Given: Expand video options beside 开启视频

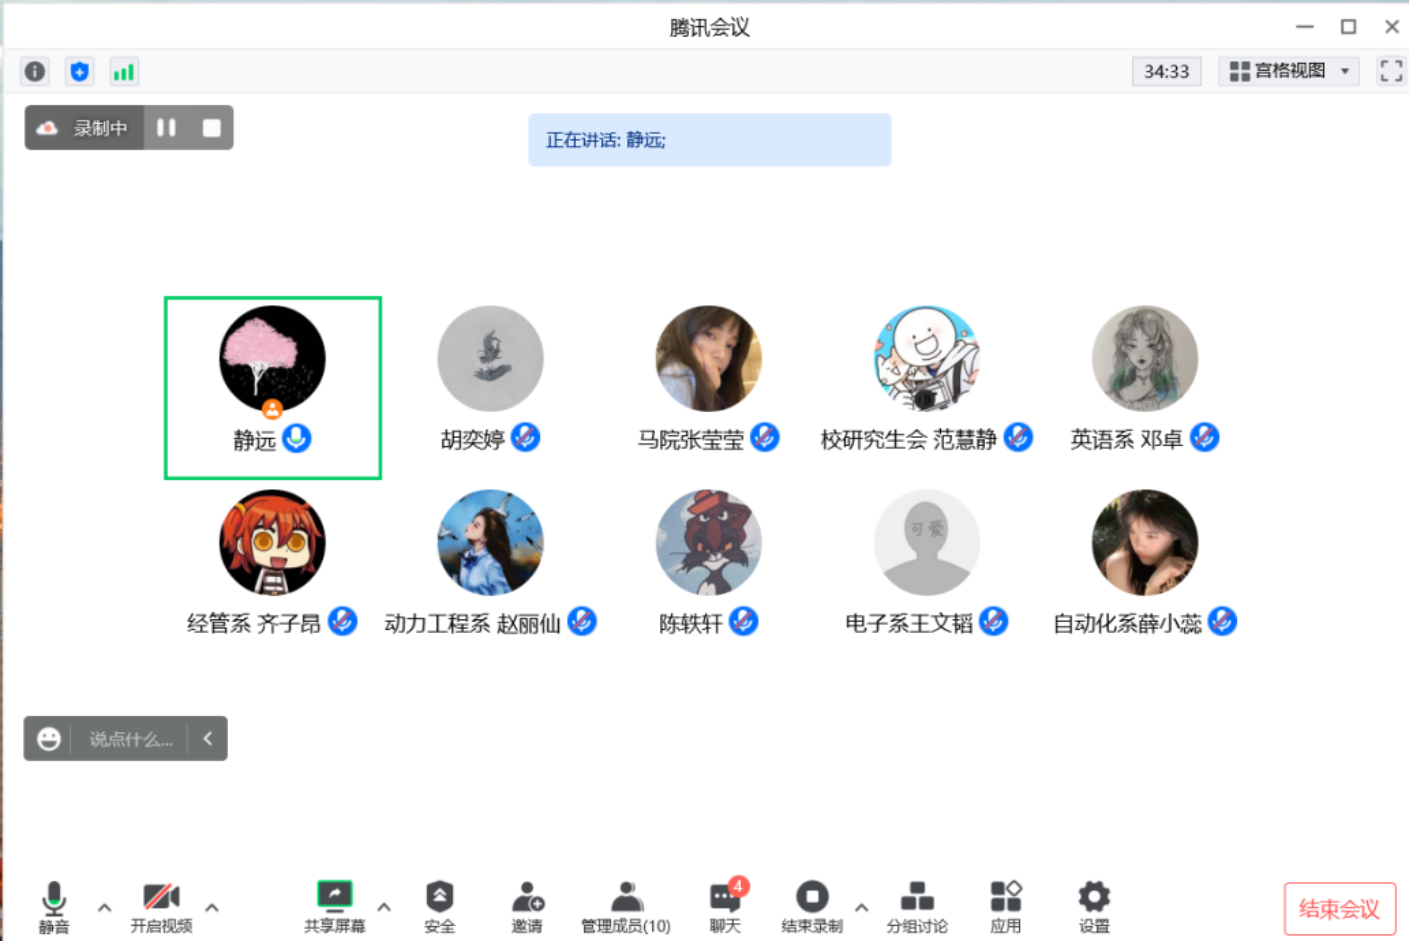Looking at the screenshot, I should 212,908.
